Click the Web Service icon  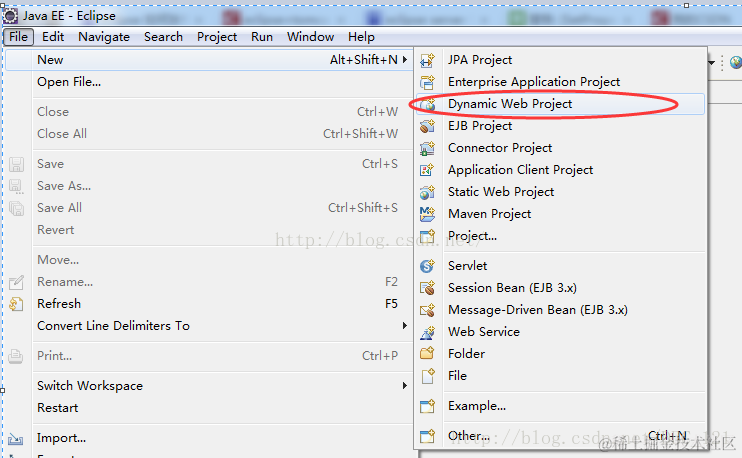click(427, 332)
